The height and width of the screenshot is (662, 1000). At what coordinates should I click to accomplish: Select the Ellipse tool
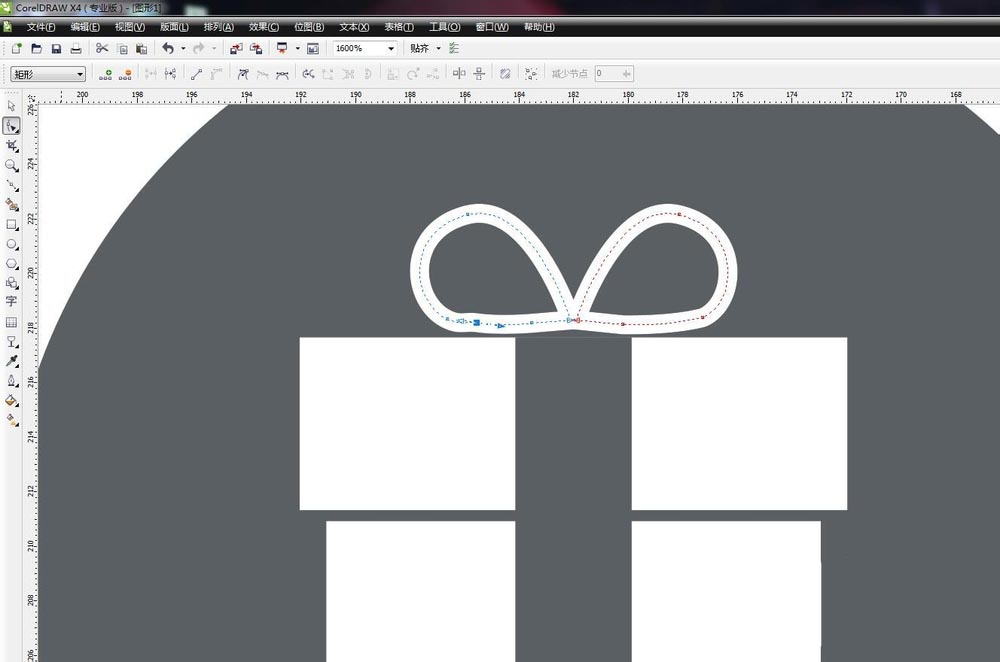coord(11,244)
